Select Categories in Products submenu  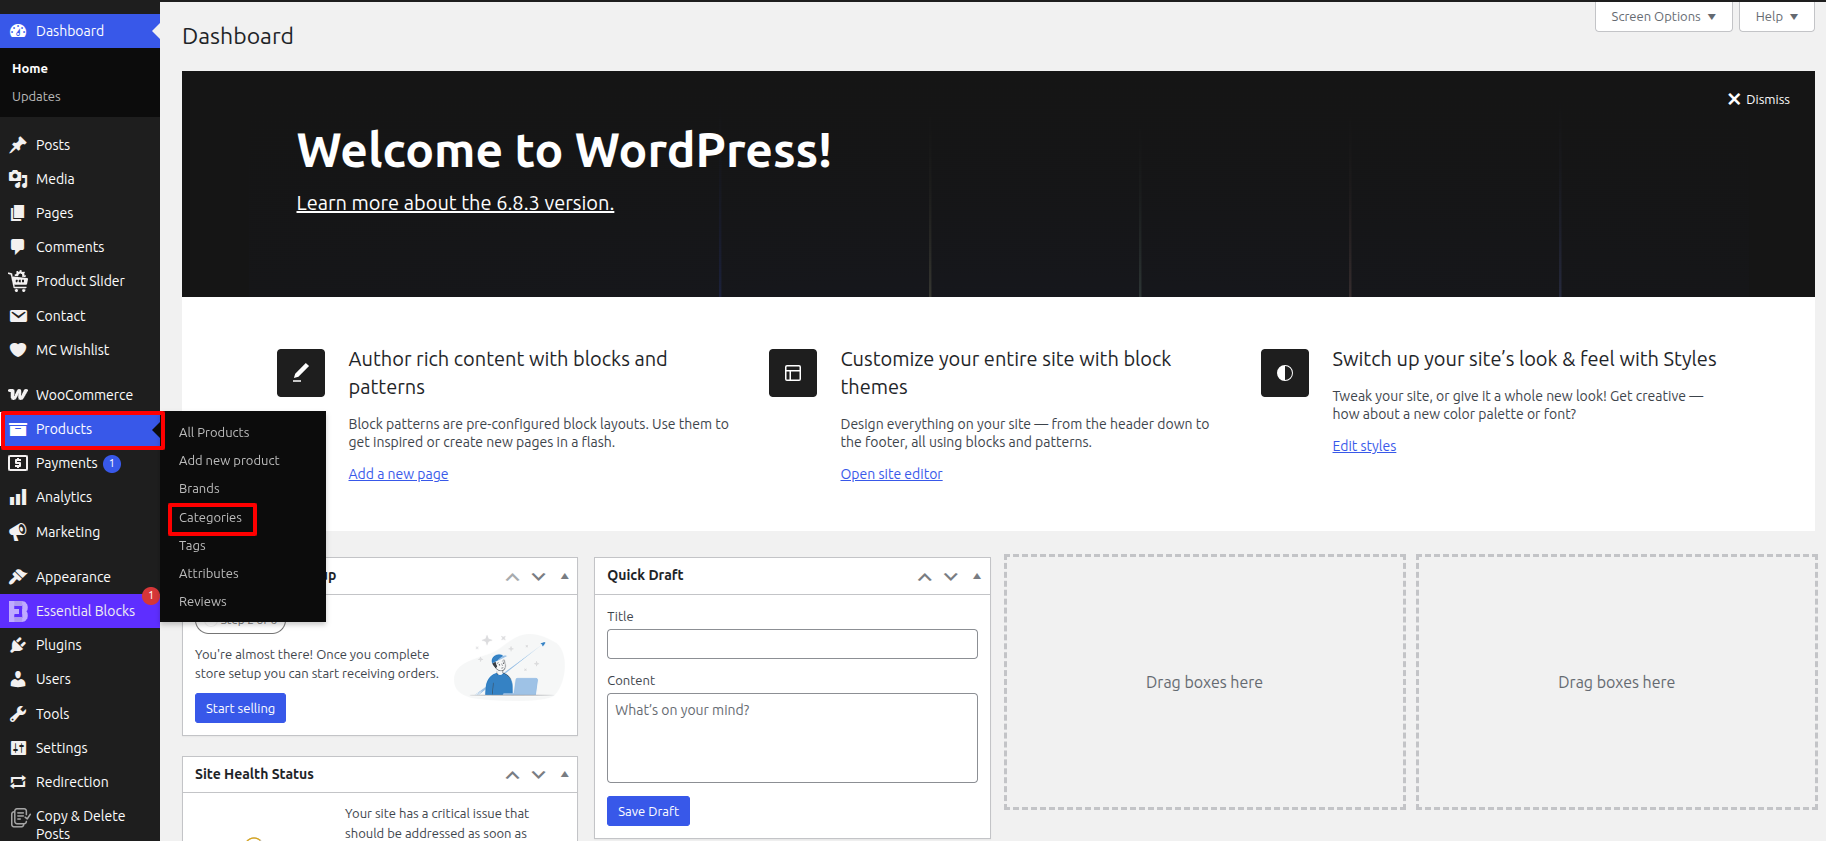point(211,518)
